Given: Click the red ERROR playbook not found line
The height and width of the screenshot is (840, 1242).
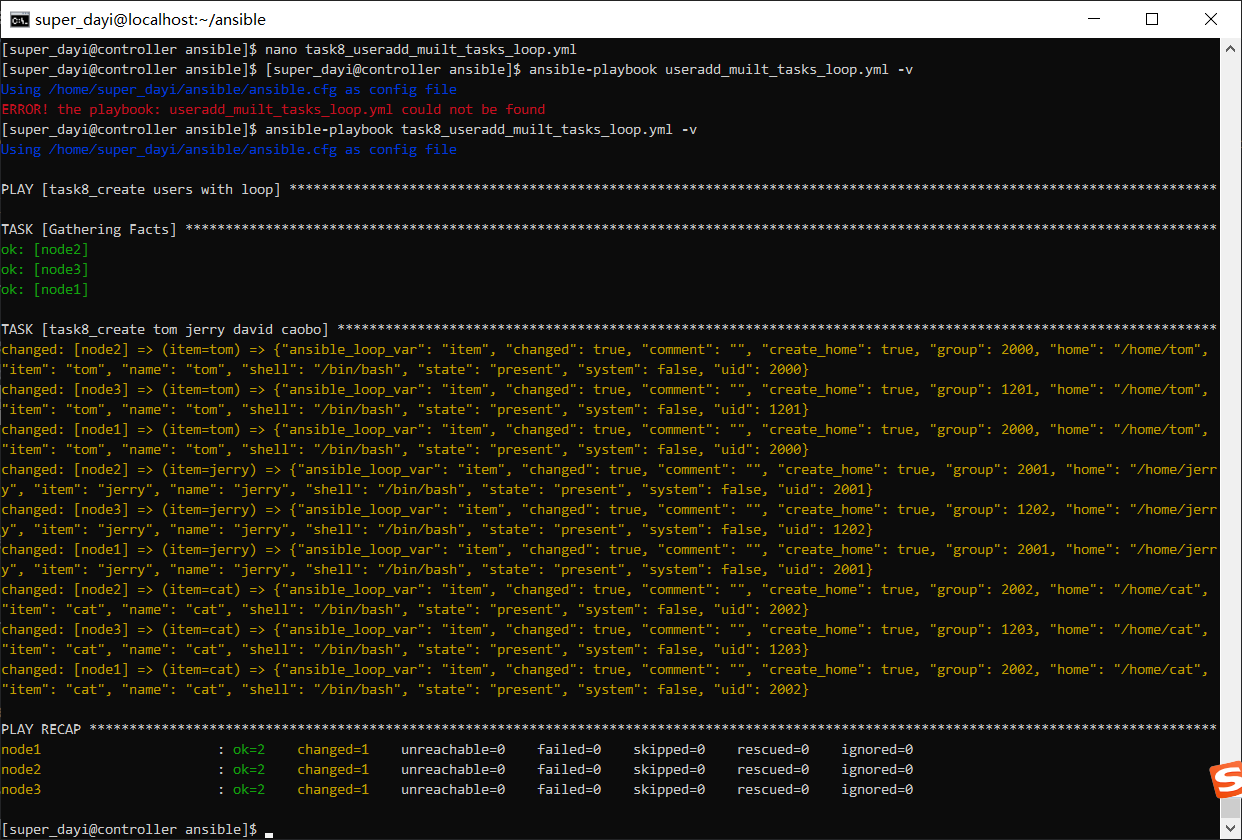Looking at the screenshot, I should tap(274, 109).
